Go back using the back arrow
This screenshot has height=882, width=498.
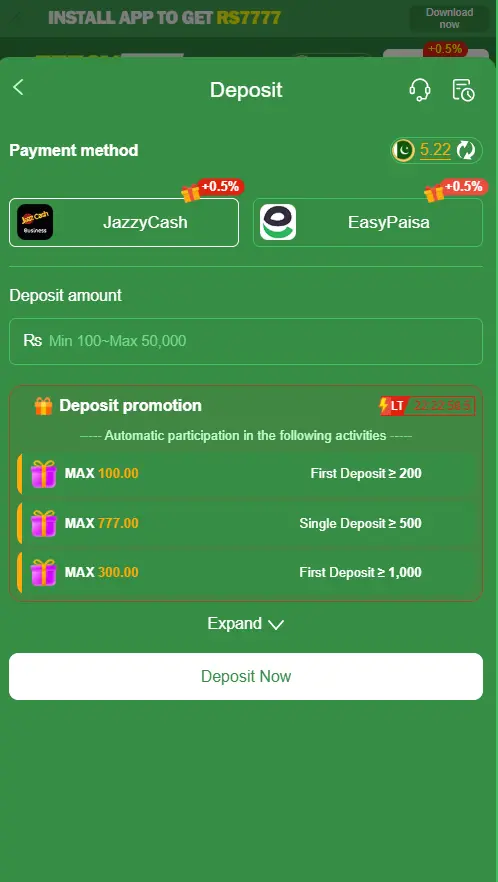[19, 88]
